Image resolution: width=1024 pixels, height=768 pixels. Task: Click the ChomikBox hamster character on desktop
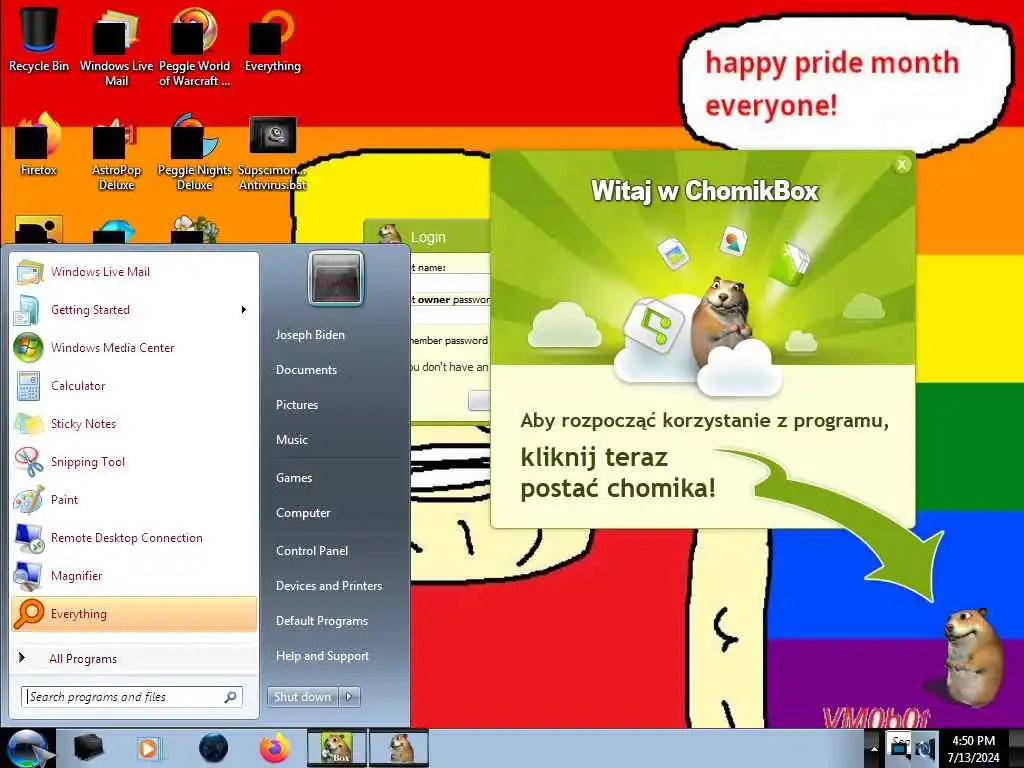[973, 656]
